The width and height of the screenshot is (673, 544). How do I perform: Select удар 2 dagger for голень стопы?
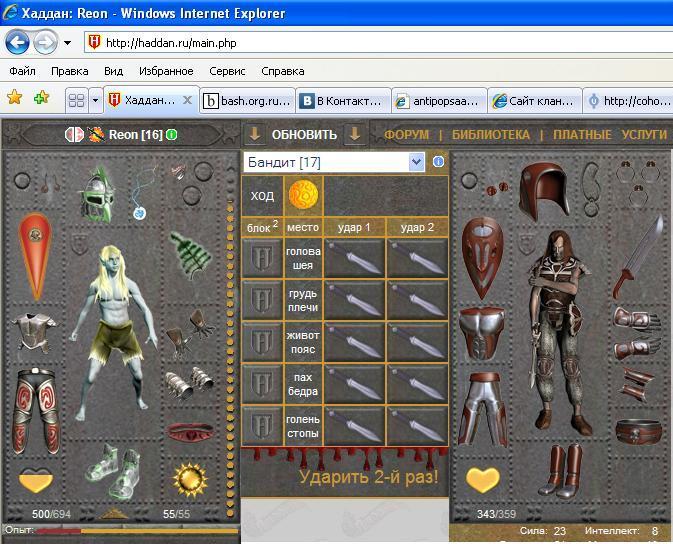click(417, 426)
